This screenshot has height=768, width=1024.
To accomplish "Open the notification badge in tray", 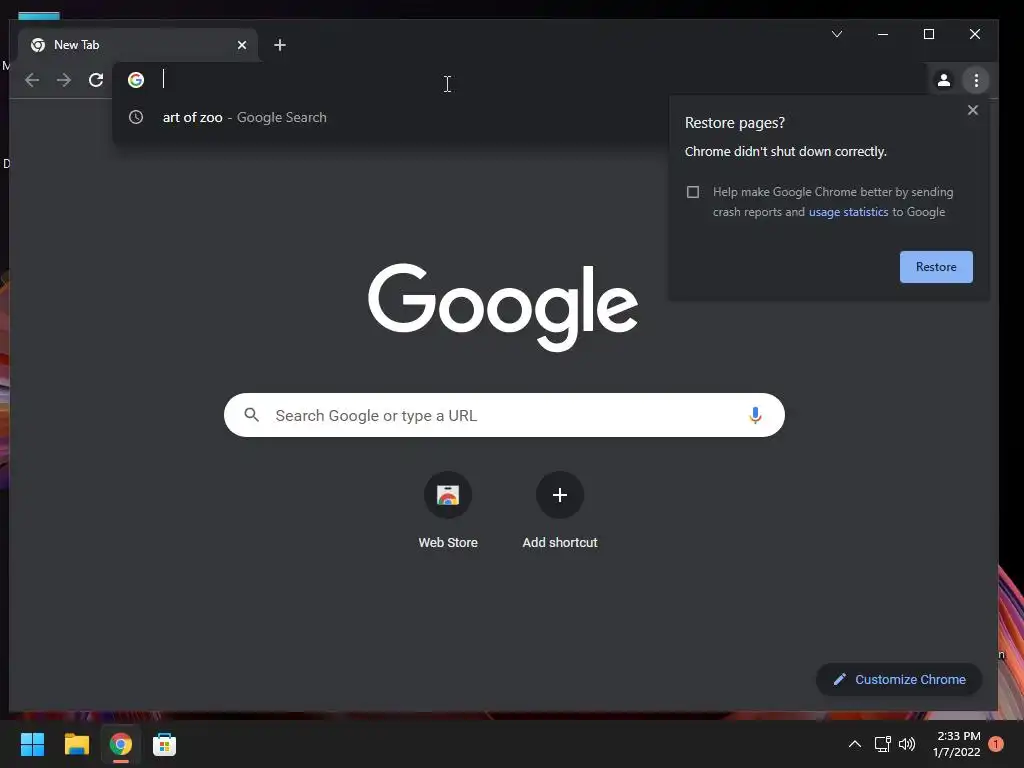I will pos(996,744).
